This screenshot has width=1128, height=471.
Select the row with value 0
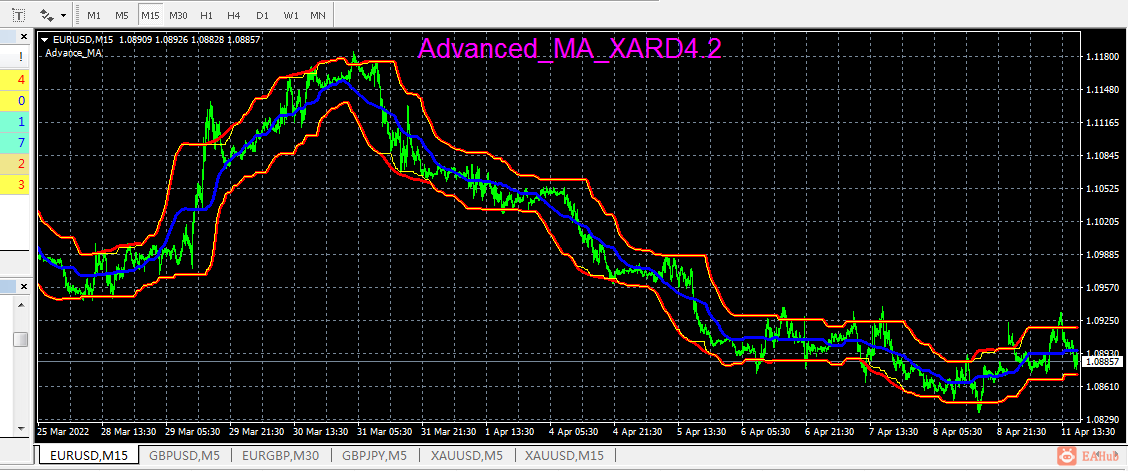(14, 101)
